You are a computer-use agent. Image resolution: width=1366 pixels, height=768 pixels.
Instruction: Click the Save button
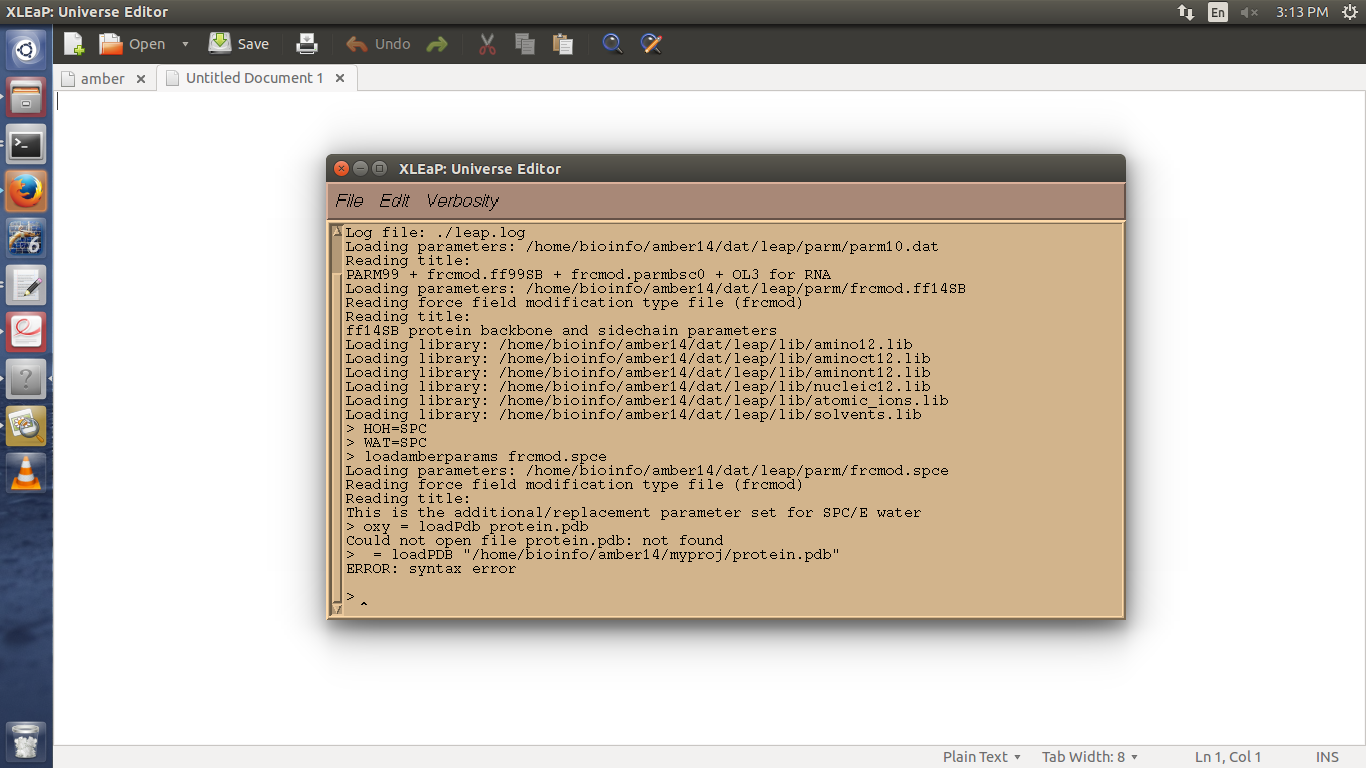coord(239,44)
